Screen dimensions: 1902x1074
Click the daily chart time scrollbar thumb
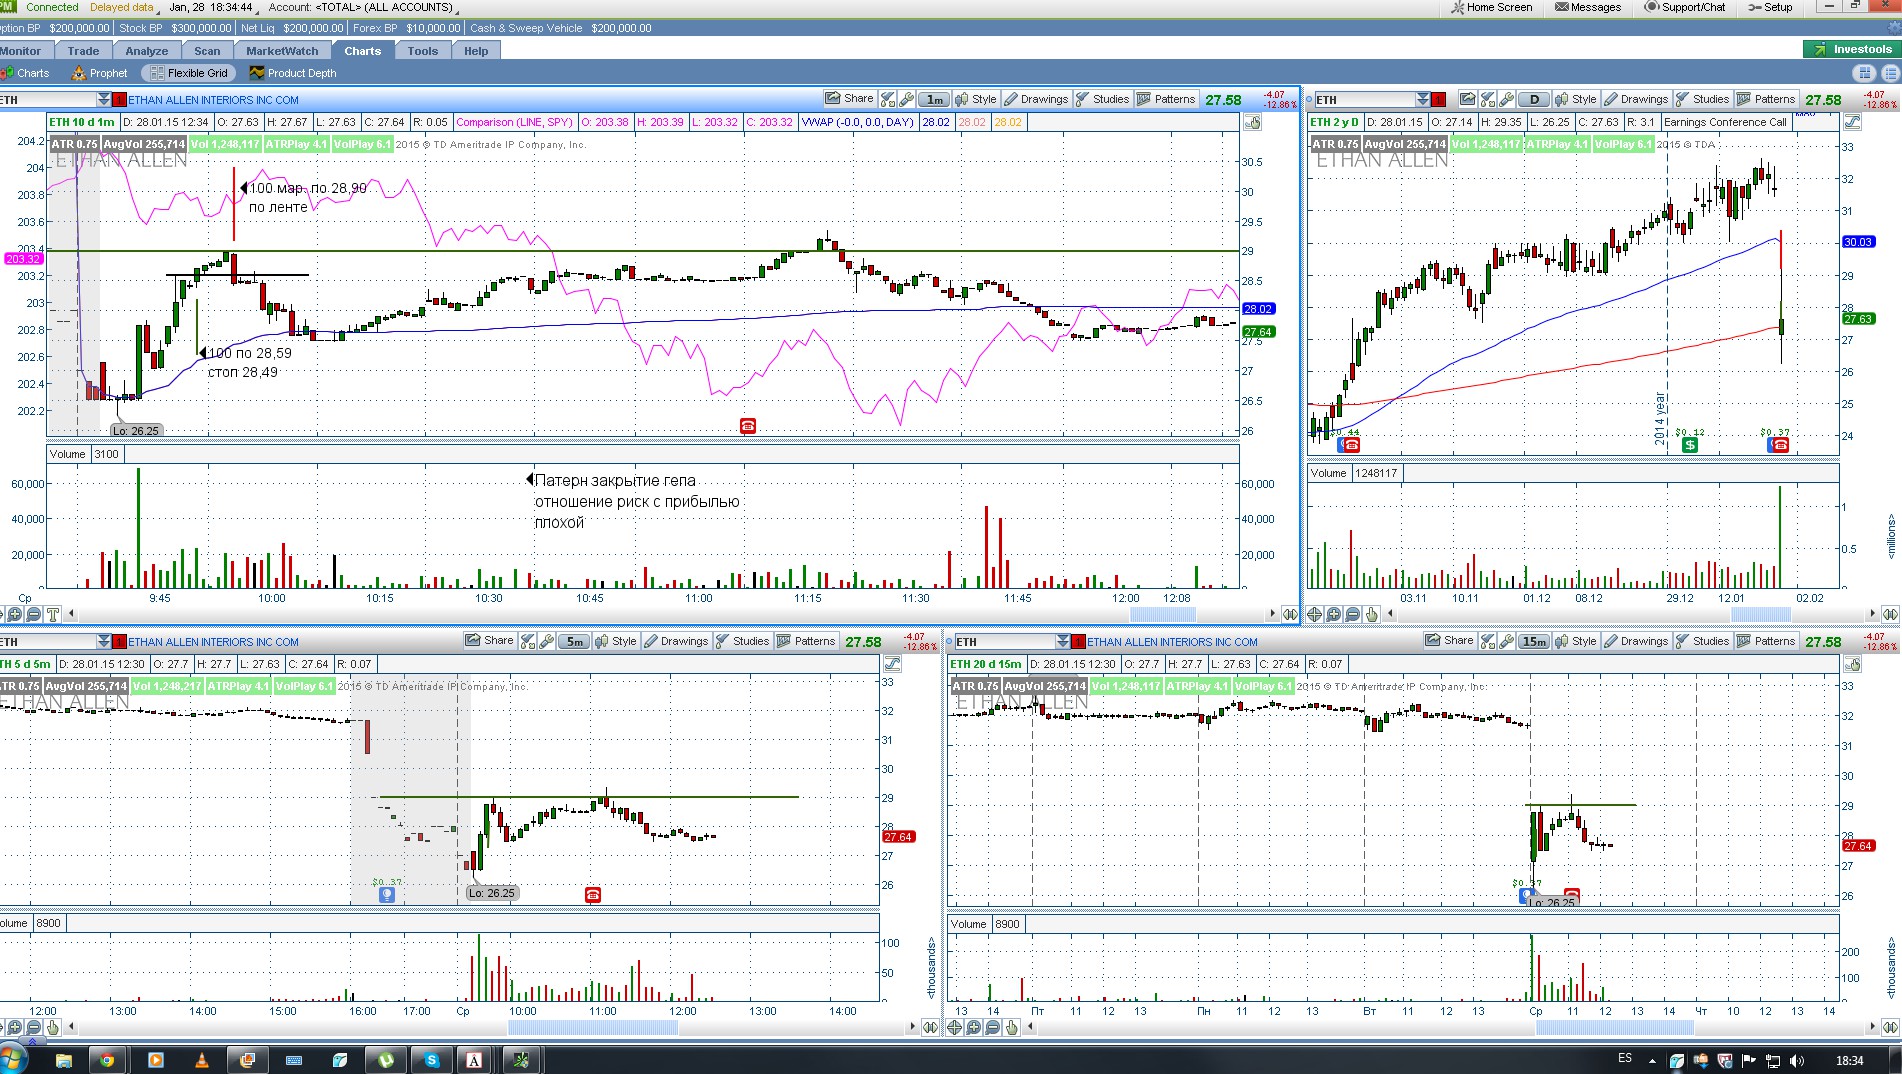click(1761, 614)
